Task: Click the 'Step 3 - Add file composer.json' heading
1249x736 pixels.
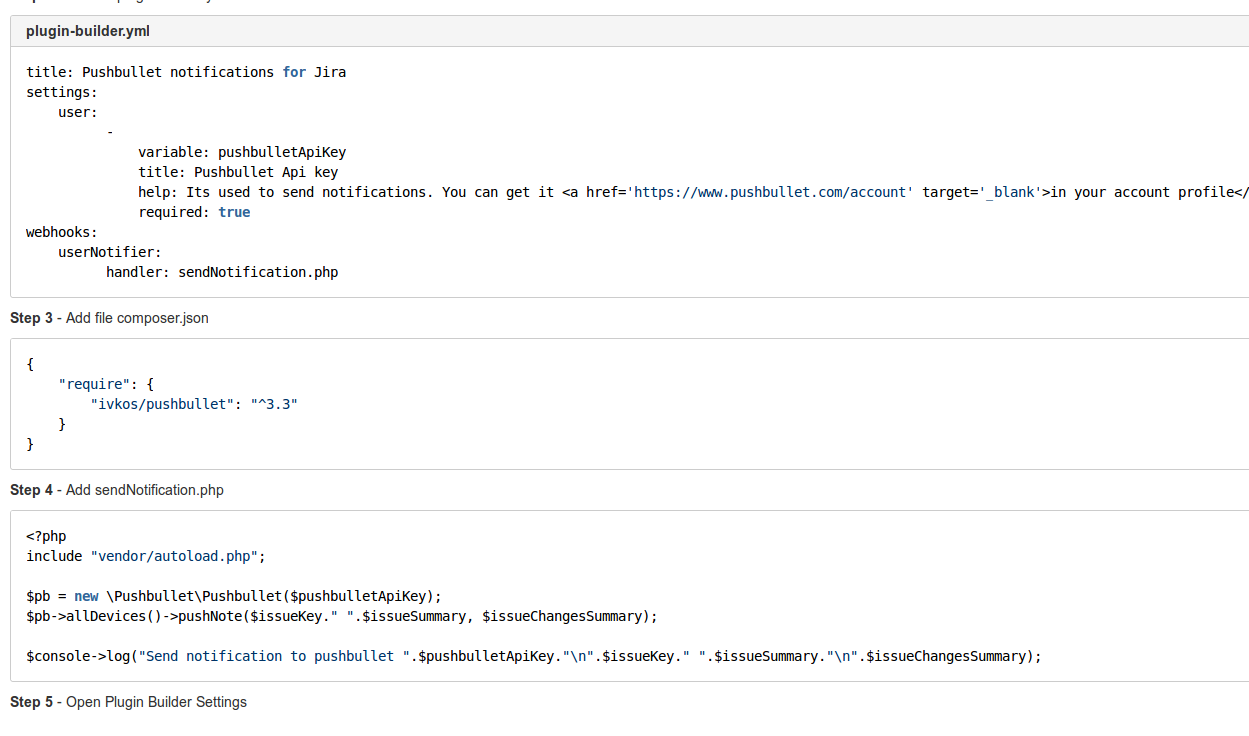Action: [x=110, y=318]
